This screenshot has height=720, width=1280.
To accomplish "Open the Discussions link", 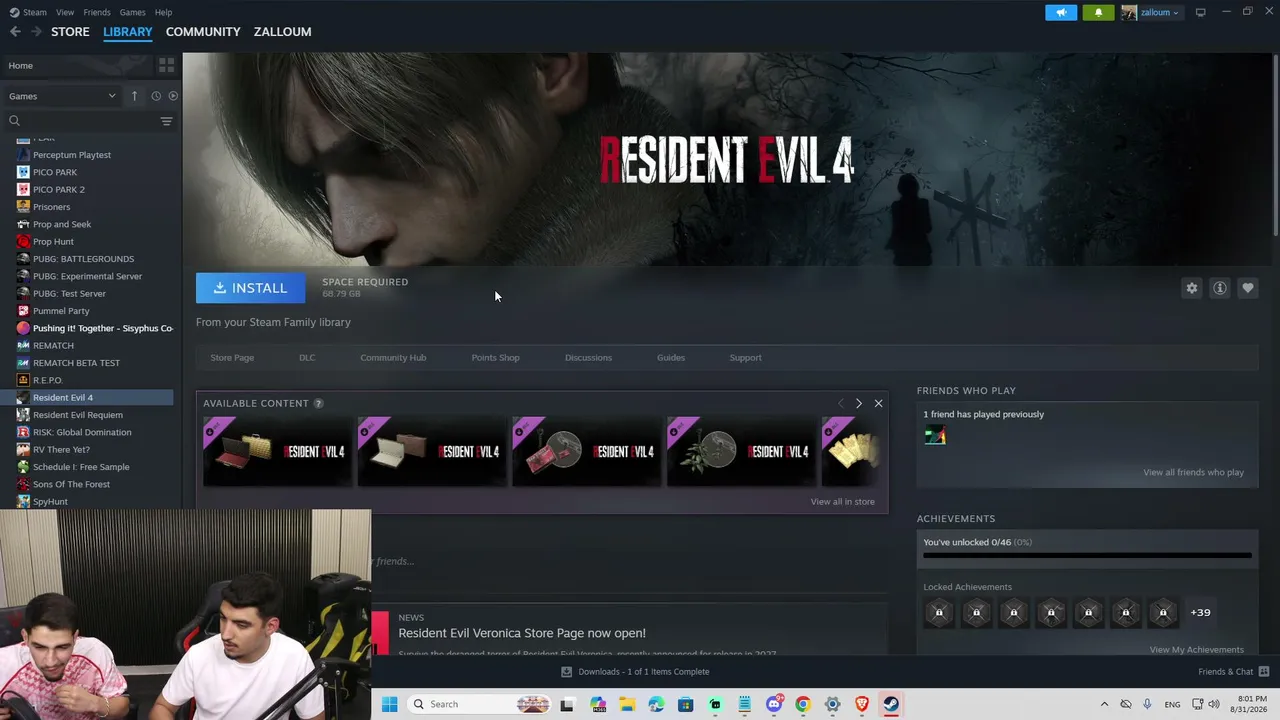I will click(x=588, y=357).
